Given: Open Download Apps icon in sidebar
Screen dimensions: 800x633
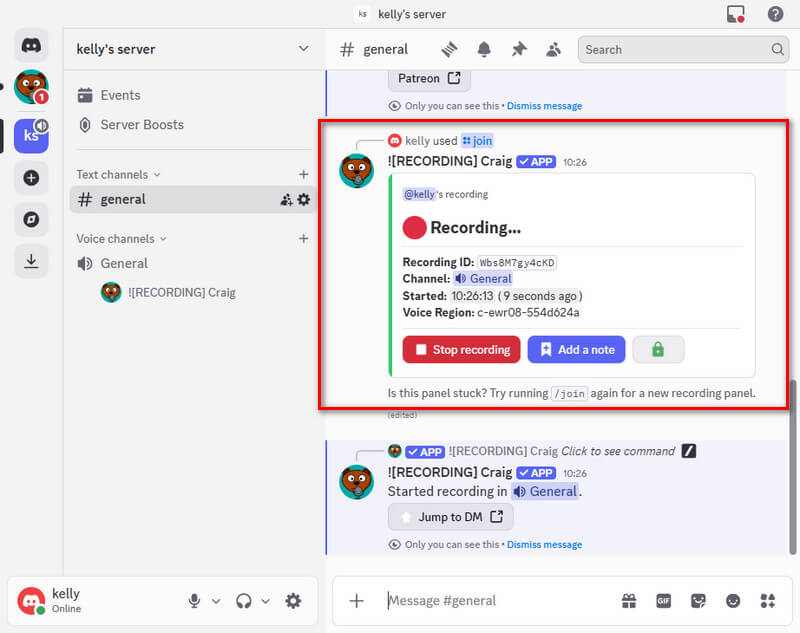Looking at the screenshot, I should coord(31,261).
